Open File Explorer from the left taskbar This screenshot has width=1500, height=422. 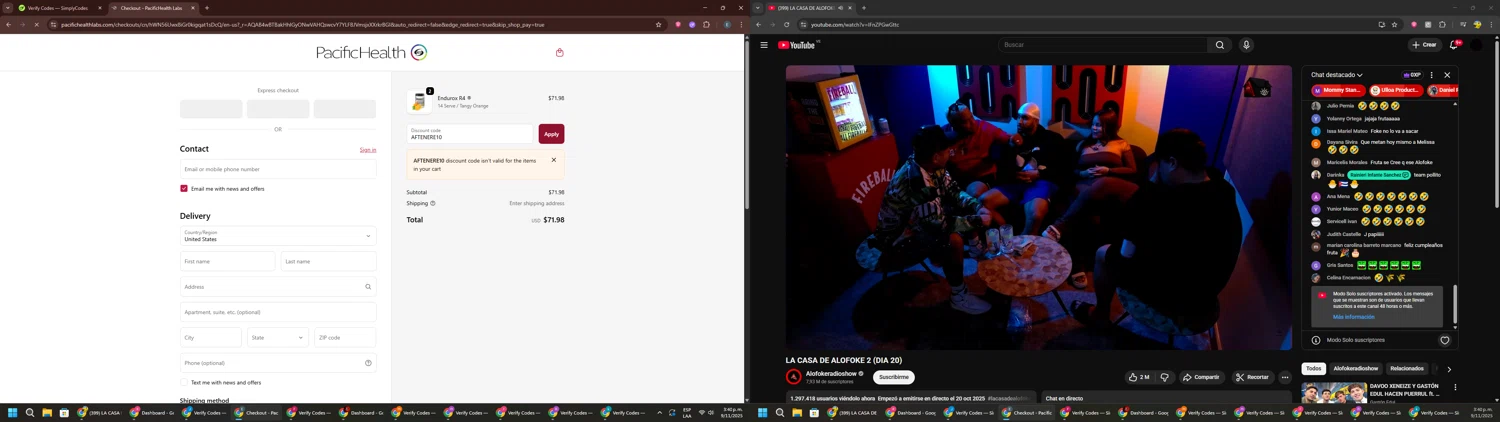point(47,412)
